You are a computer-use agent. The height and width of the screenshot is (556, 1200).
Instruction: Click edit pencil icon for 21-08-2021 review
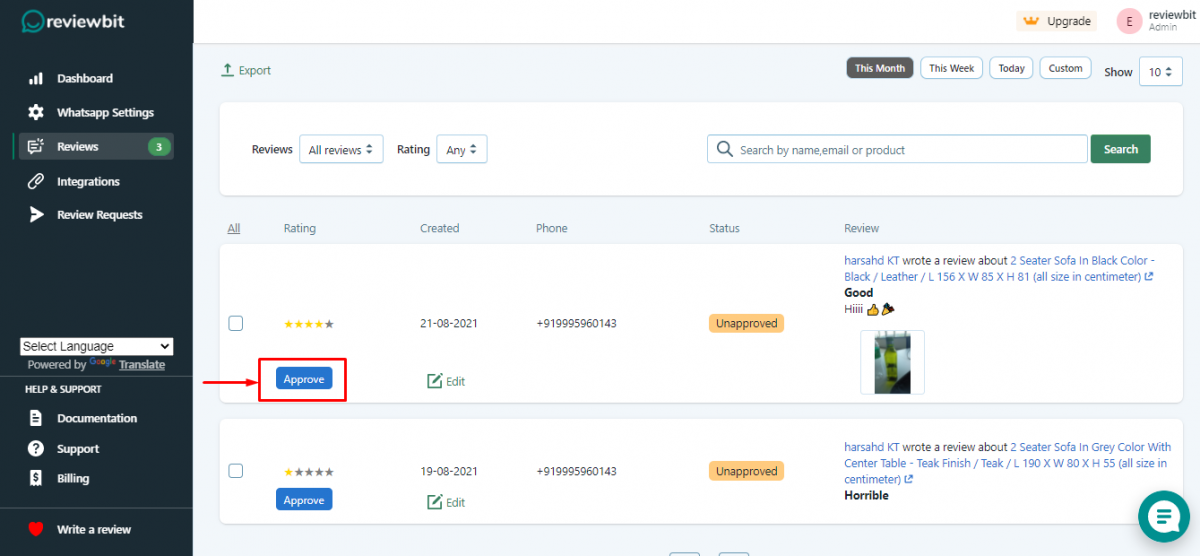(435, 381)
